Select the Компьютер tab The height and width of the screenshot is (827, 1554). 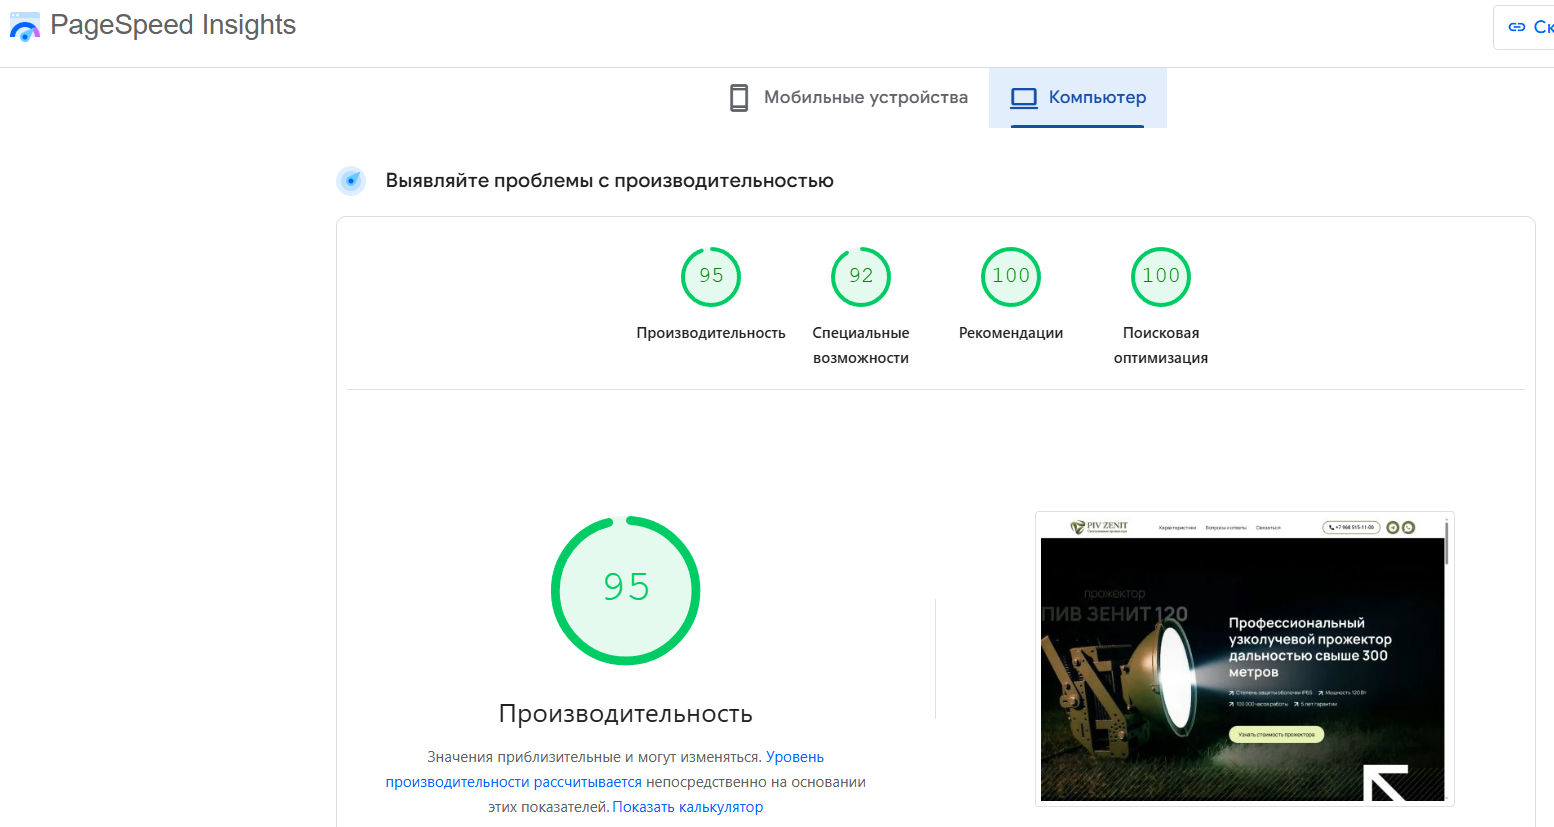point(1095,97)
